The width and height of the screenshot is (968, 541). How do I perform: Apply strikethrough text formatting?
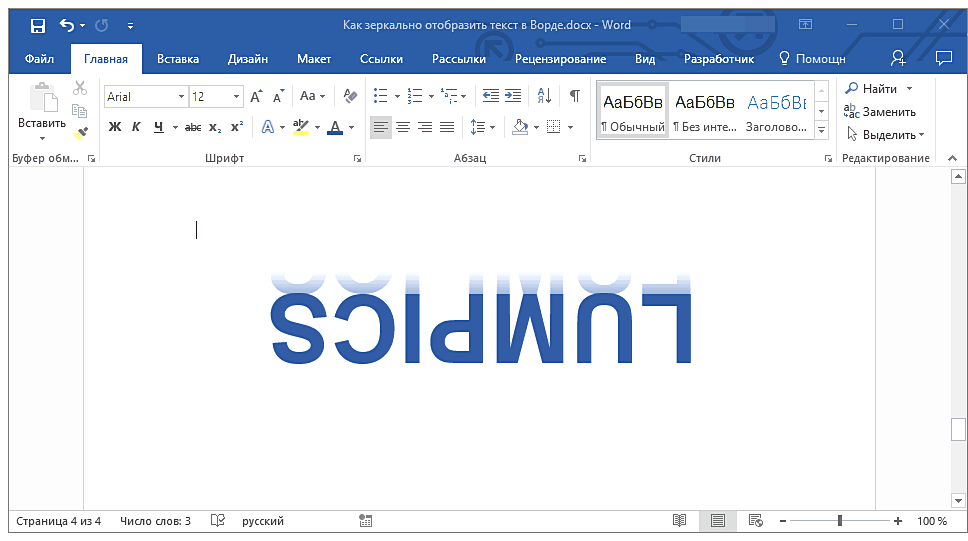click(x=193, y=127)
